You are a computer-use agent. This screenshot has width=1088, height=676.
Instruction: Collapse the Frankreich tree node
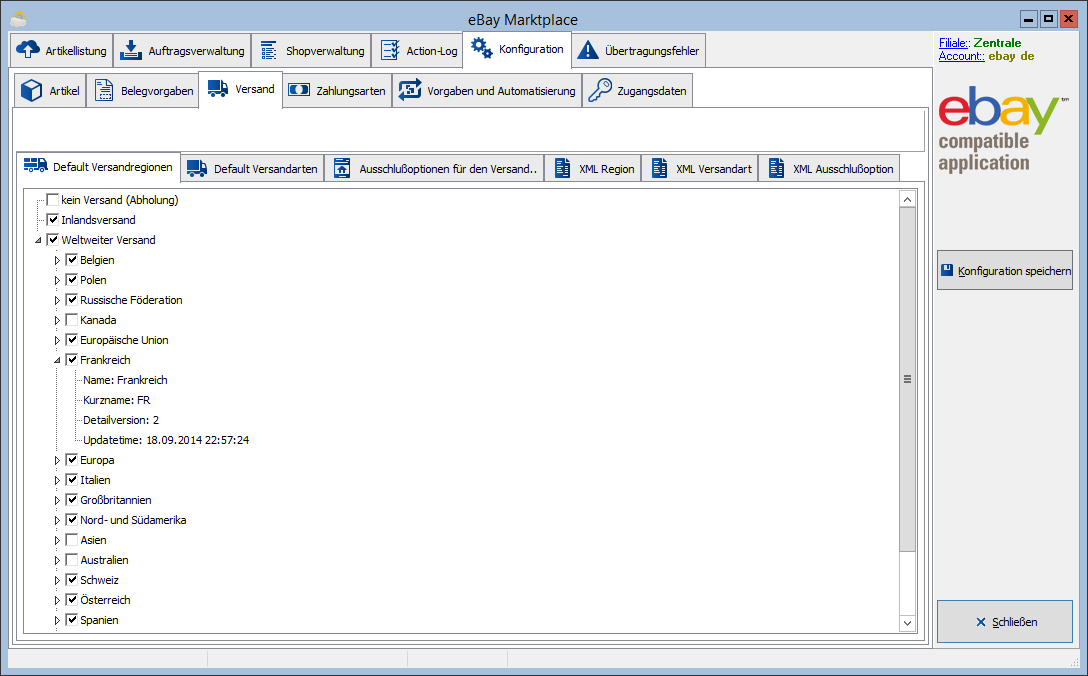[x=57, y=360]
